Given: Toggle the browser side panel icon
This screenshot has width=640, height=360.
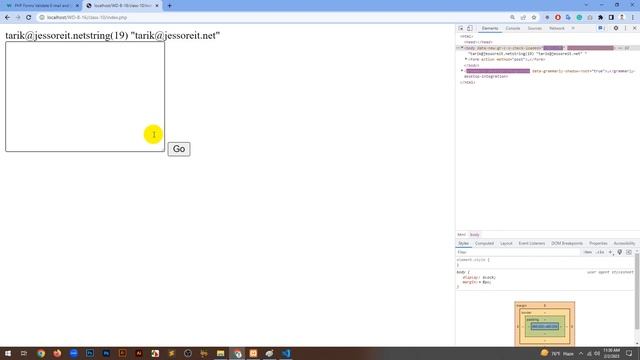Looking at the screenshot, I should (611, 18).
